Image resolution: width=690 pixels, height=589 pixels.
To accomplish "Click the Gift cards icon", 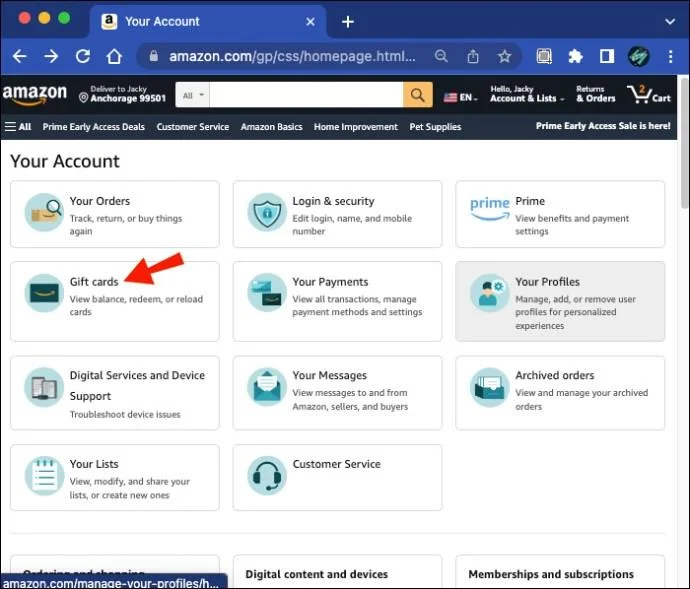I will [44, 293].
